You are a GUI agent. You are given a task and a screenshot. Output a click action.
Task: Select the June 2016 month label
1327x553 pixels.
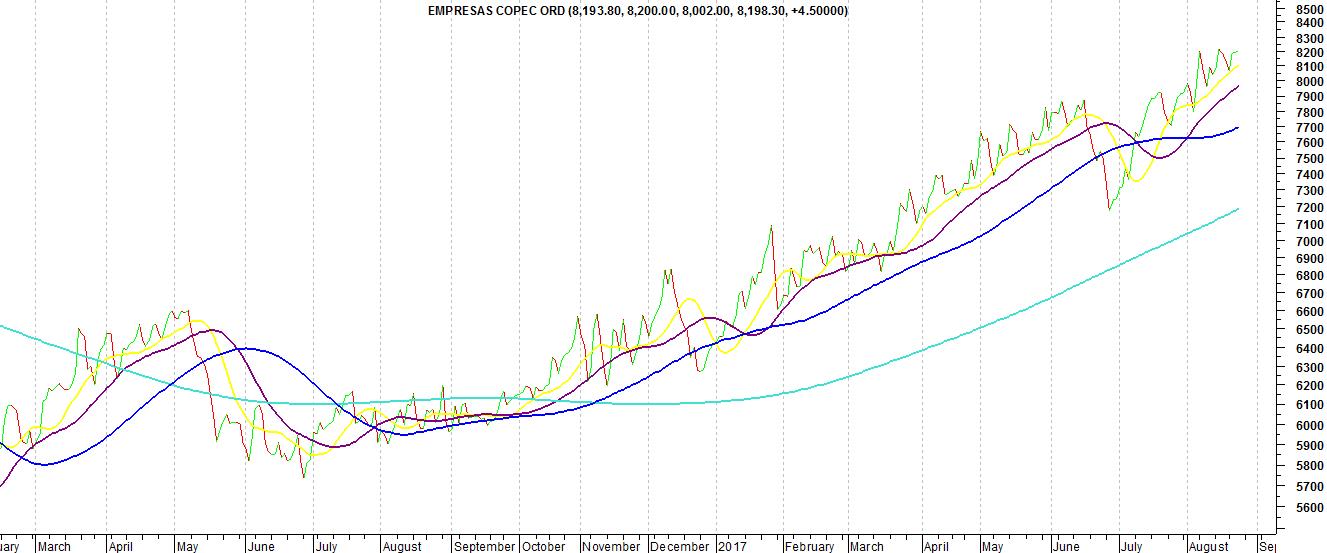260,547
